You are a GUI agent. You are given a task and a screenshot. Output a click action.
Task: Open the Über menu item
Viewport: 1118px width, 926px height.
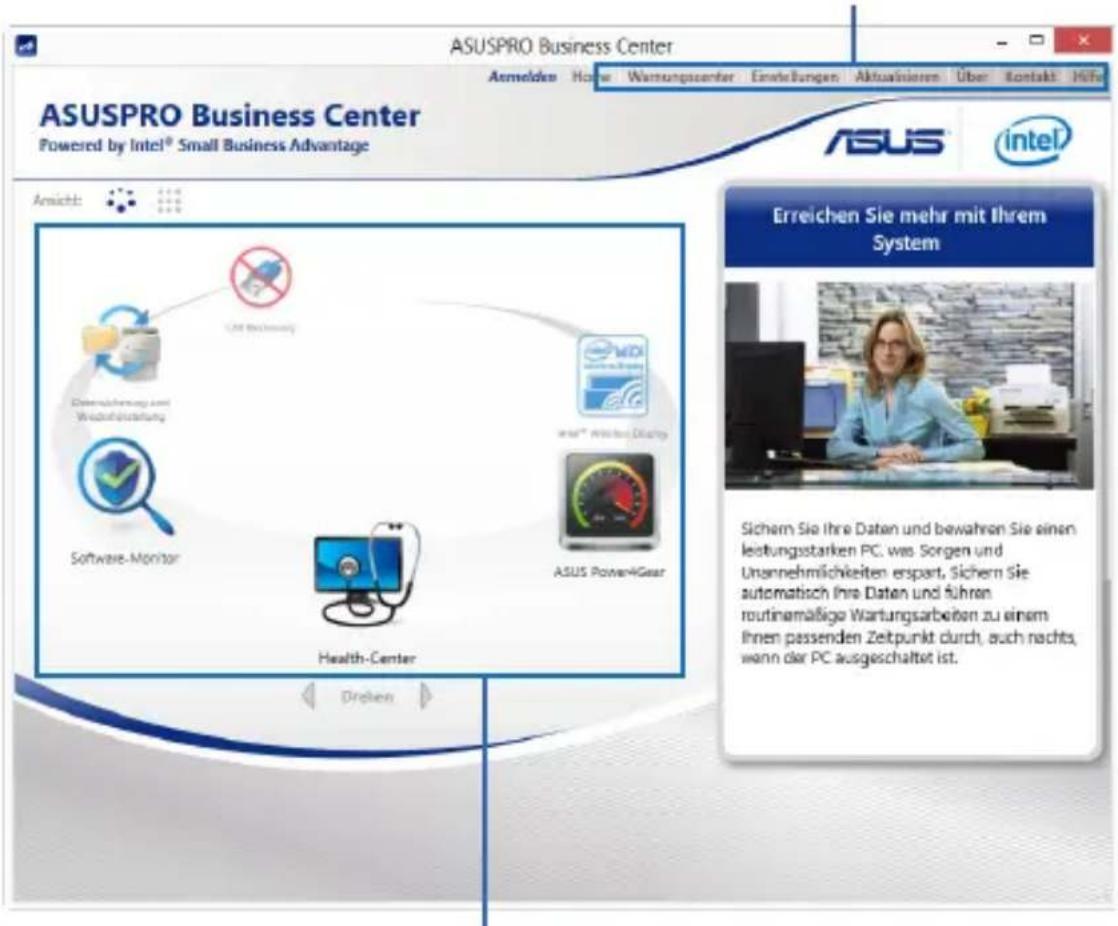tap(972, 76)
